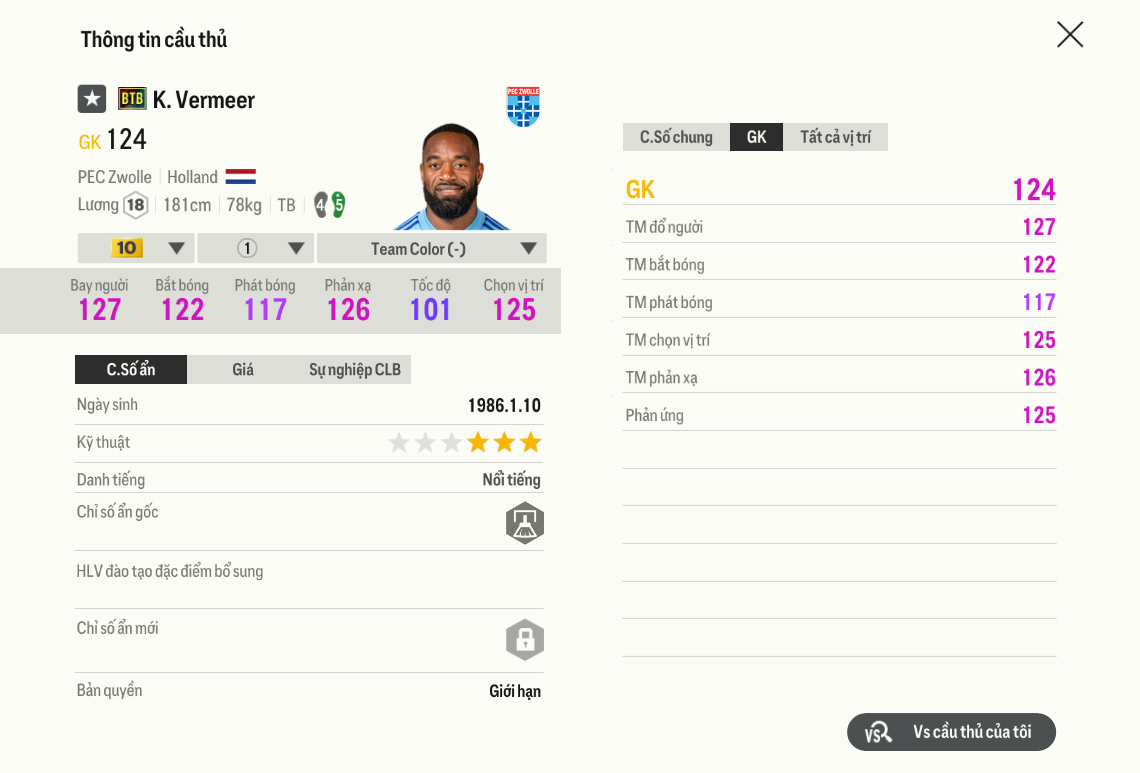Screen dimensions: 1140x773
Task: Click the PEC Zwolle club crest
Action: pos(523,107)
